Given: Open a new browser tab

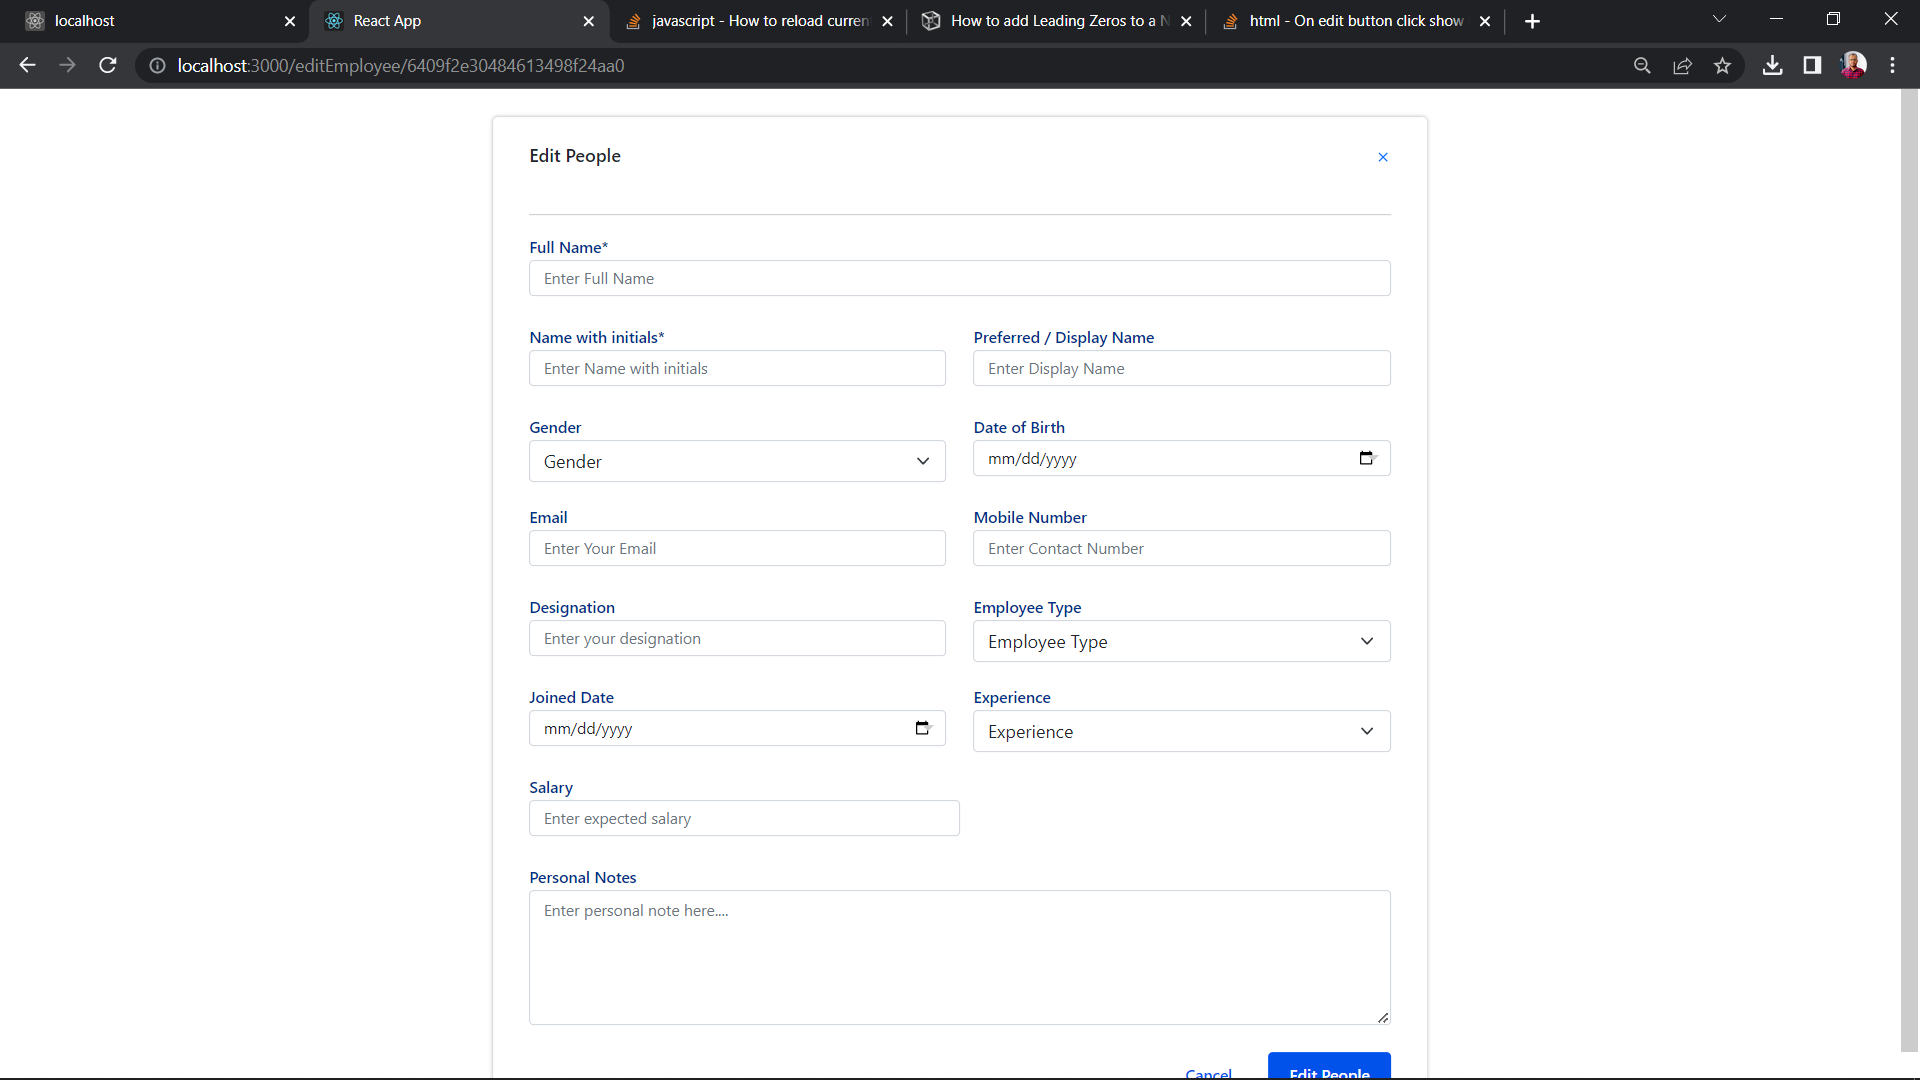Looking at the screenshot, I should [x=1532, y=21].
